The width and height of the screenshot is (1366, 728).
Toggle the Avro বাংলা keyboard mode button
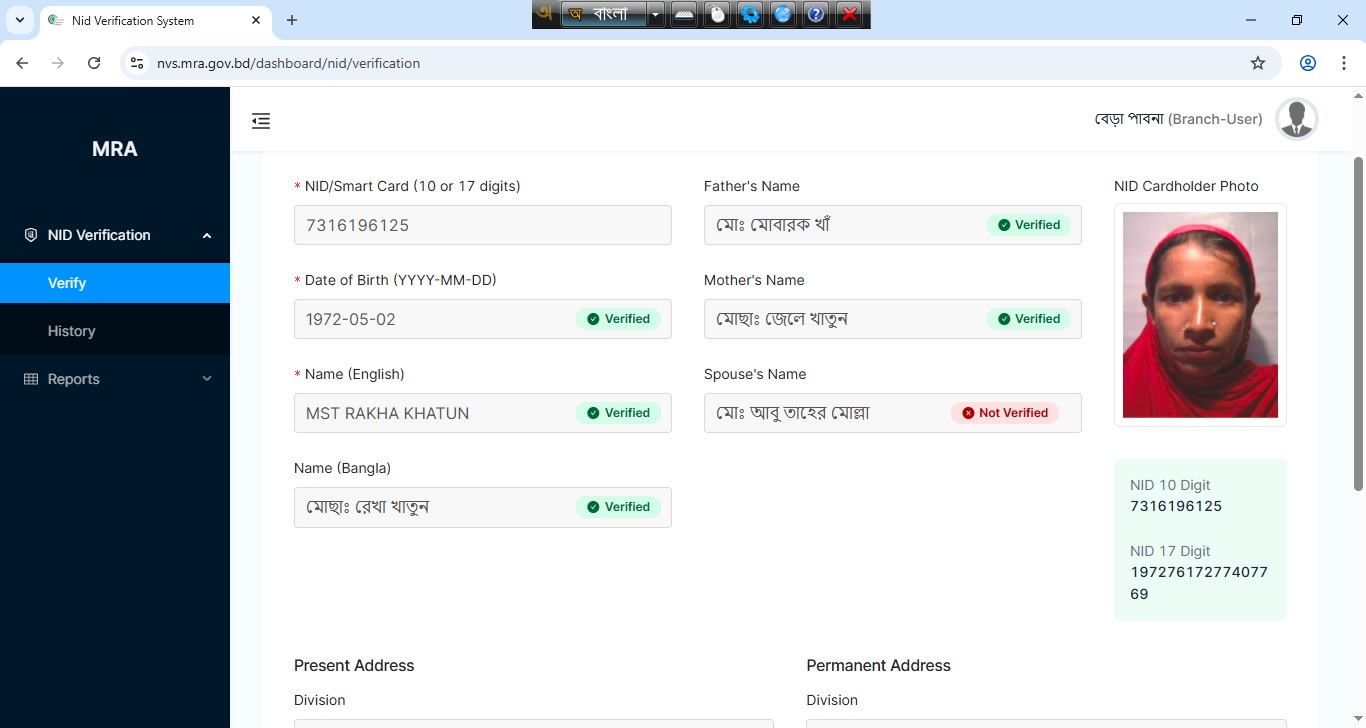pyautogui.click(x=602, y=14)
